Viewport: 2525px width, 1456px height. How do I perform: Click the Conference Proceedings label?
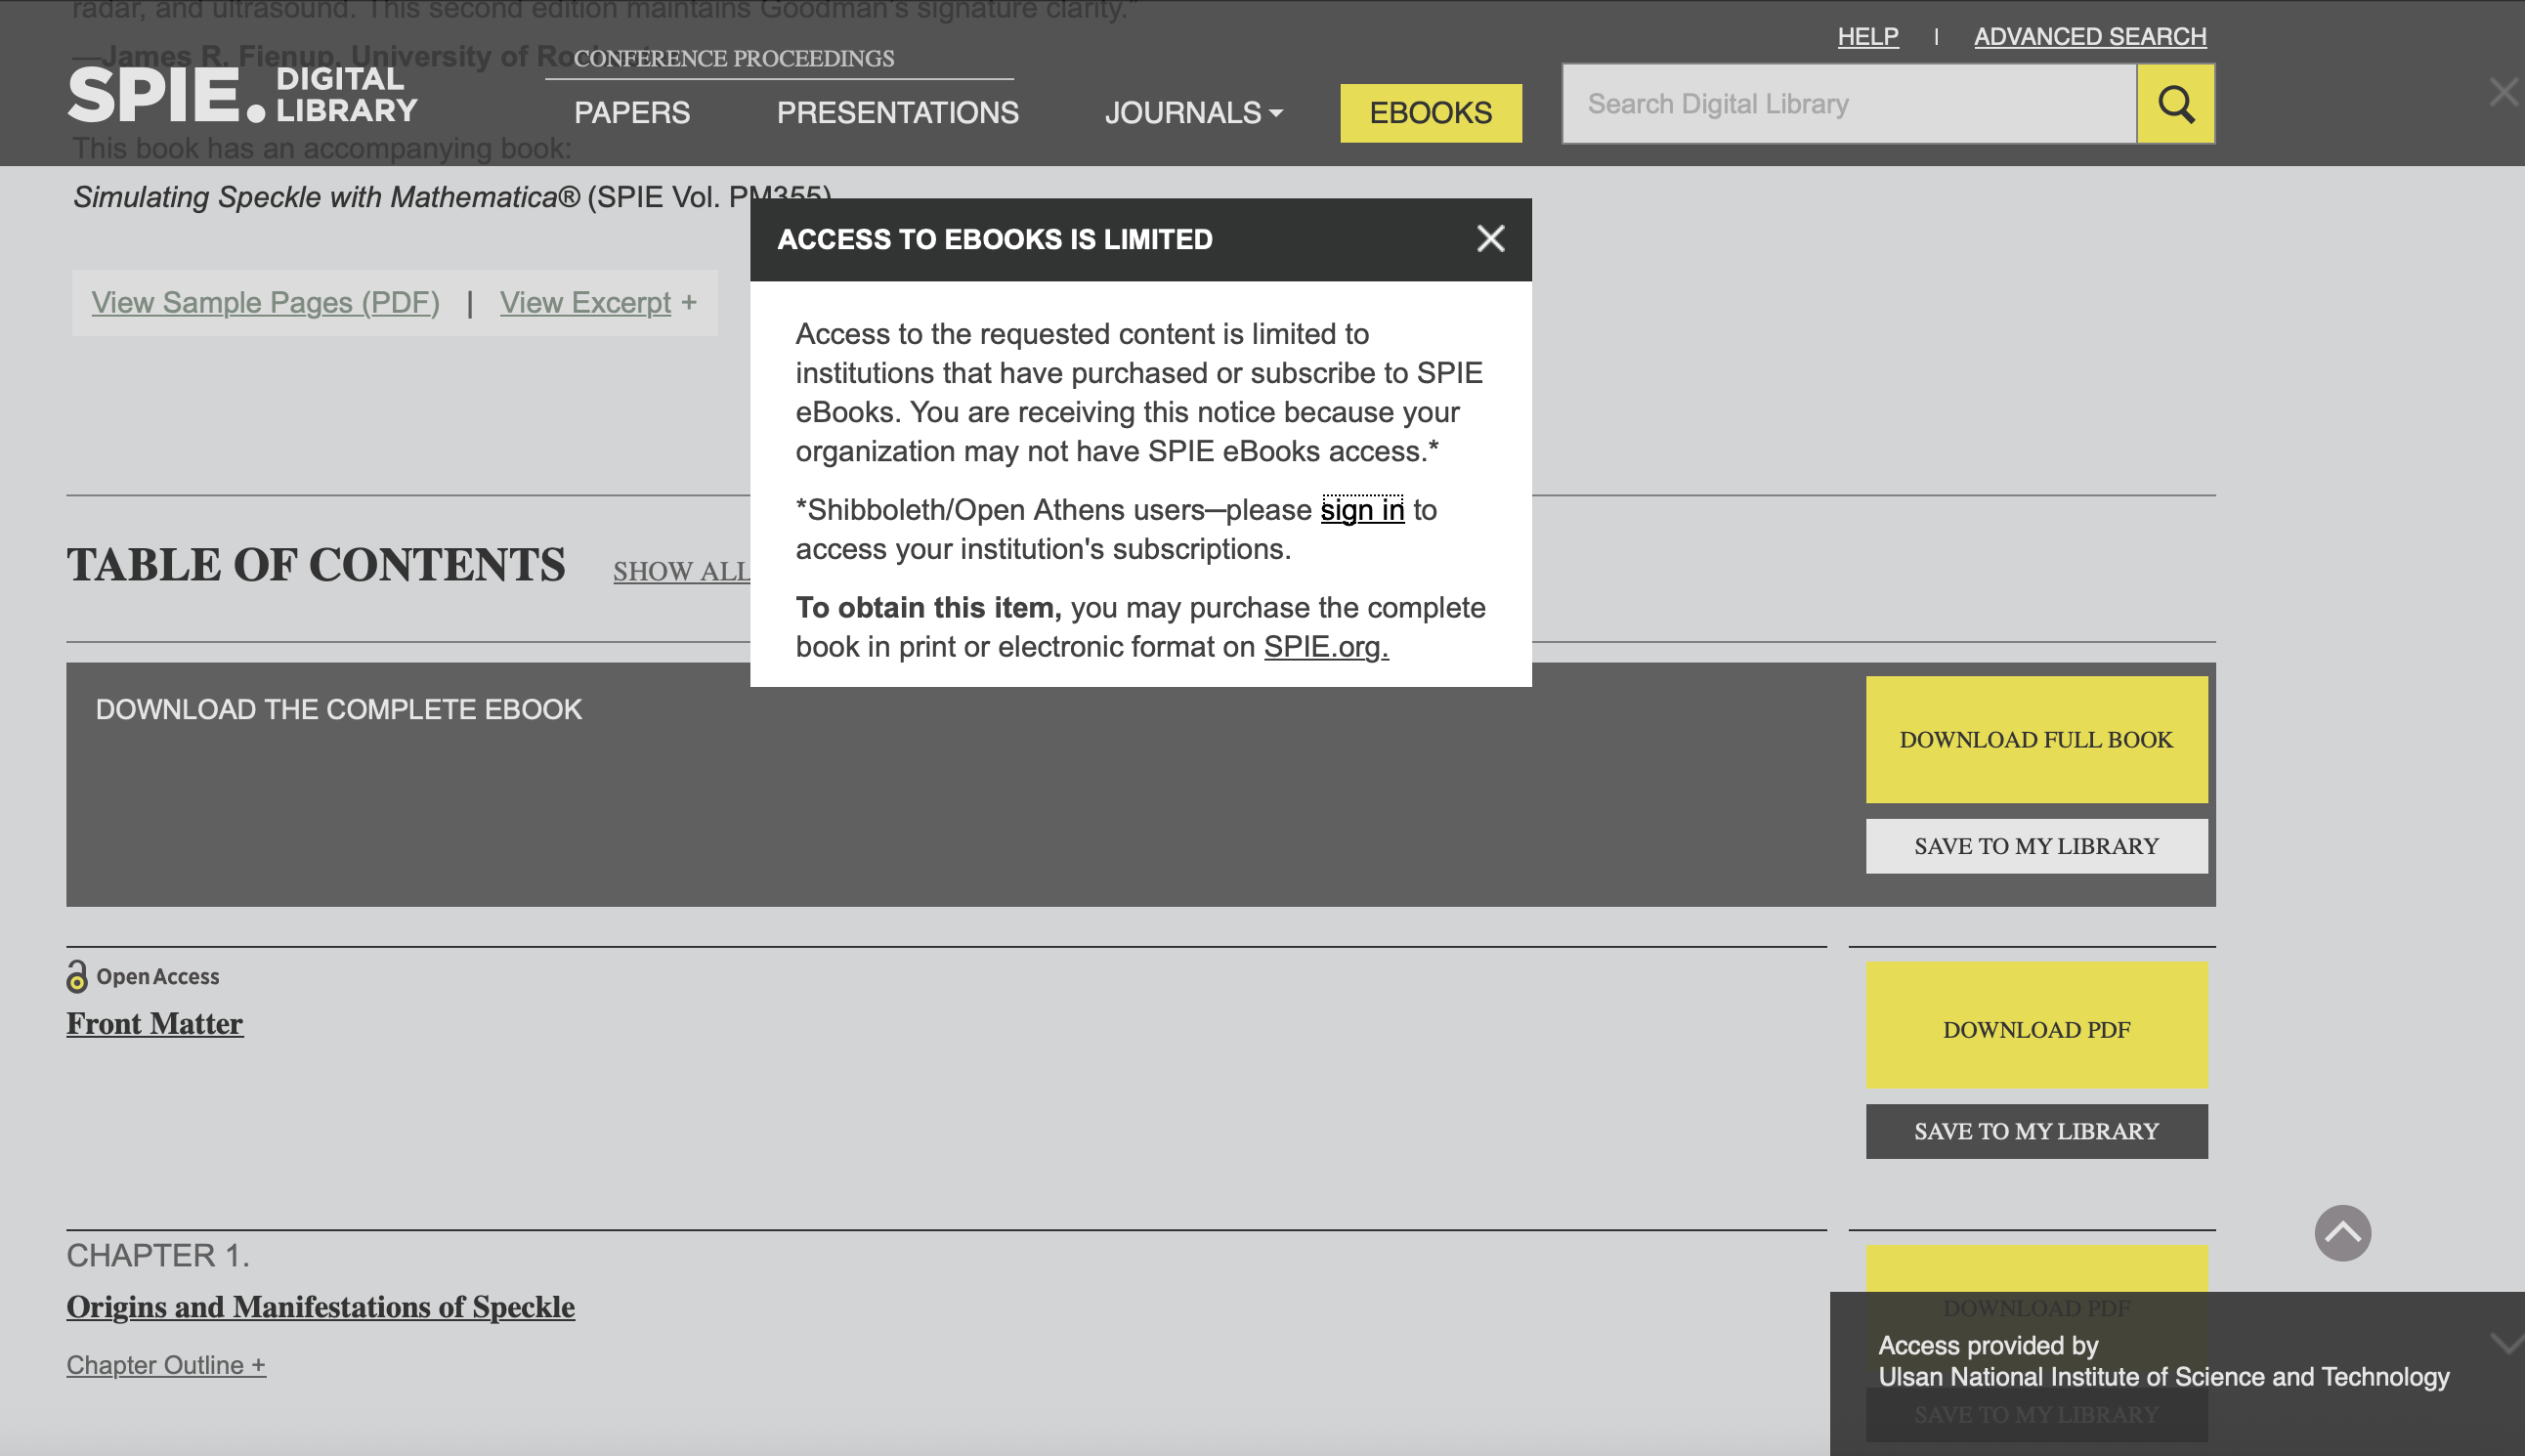[734, 58]
